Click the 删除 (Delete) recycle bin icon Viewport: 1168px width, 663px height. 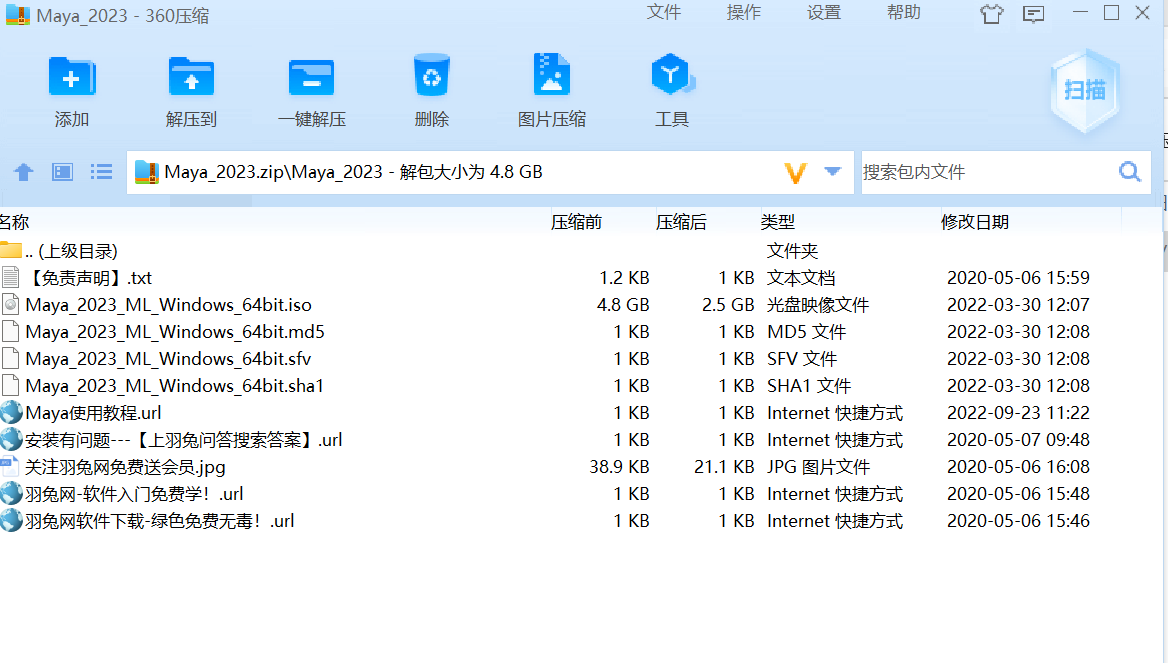click(x=431, y=75)
